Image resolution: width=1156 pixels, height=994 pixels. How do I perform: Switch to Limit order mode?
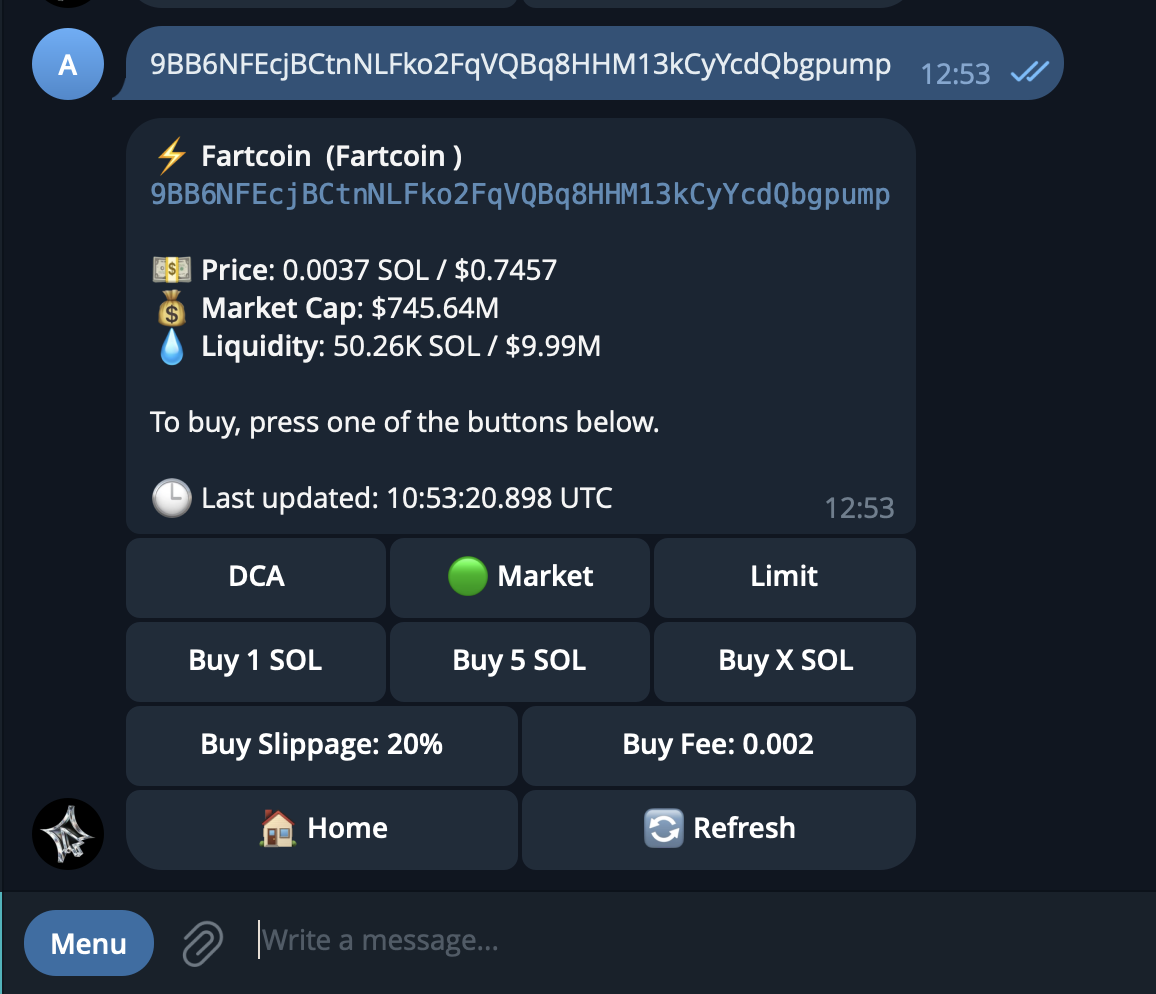tap(784, 577)
